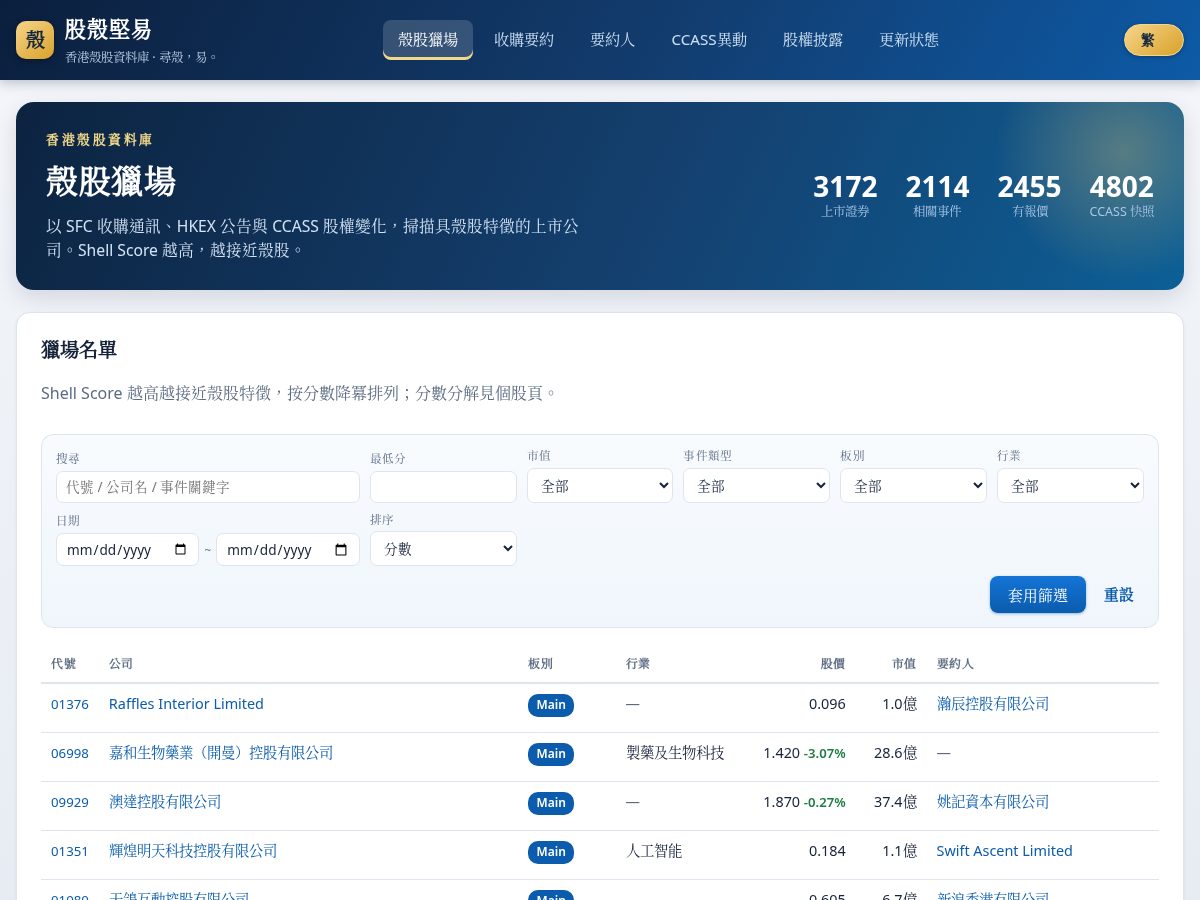Screen dimensions: 1200x900
Task: Open calendar picker on end date field
Action: point(340,550)
